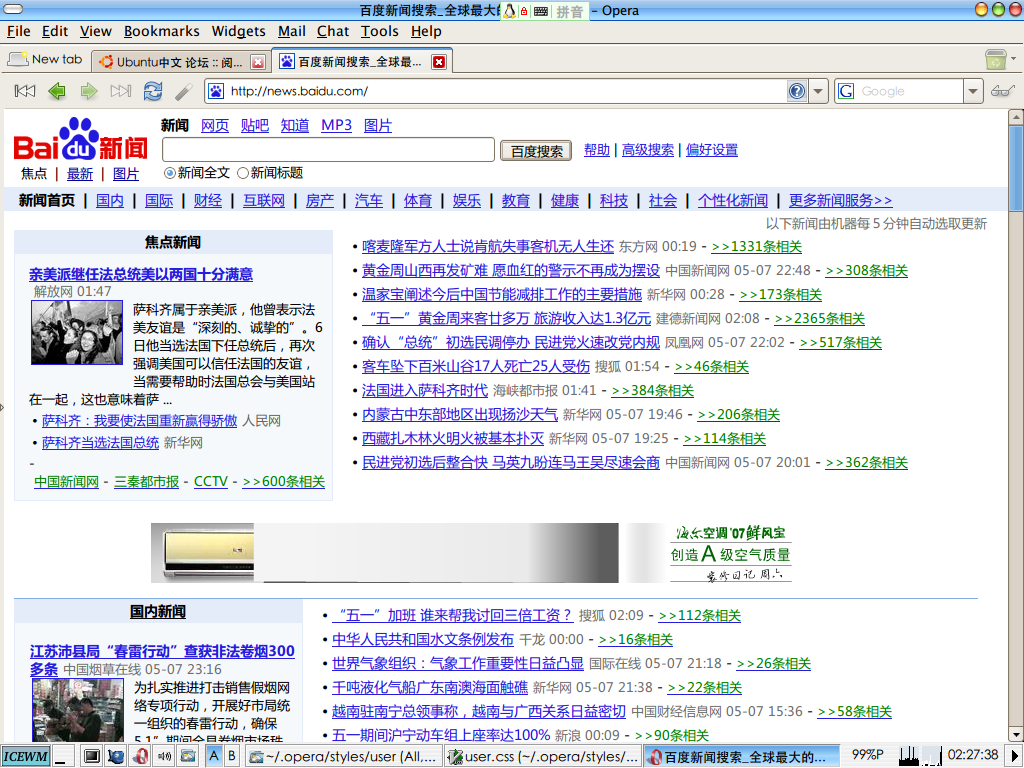Open the 焦点新闻 article photo thumbnail
The height and width of the screenshot is (768, 1024).
77,332
